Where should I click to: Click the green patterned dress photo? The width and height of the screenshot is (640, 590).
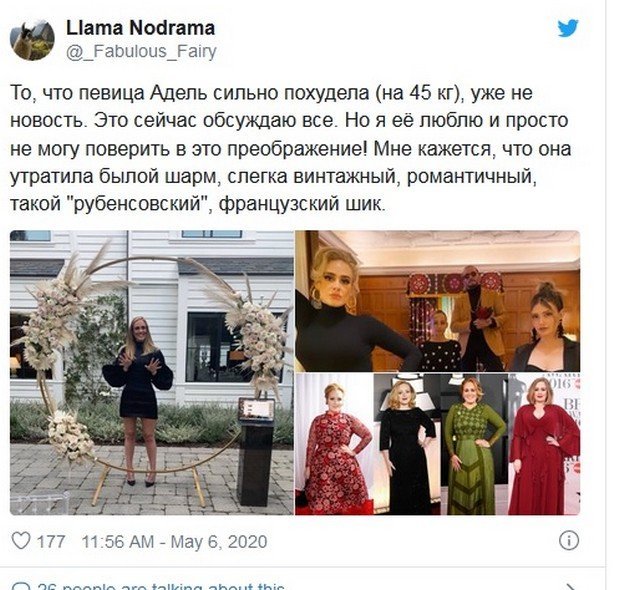[475, 444]
